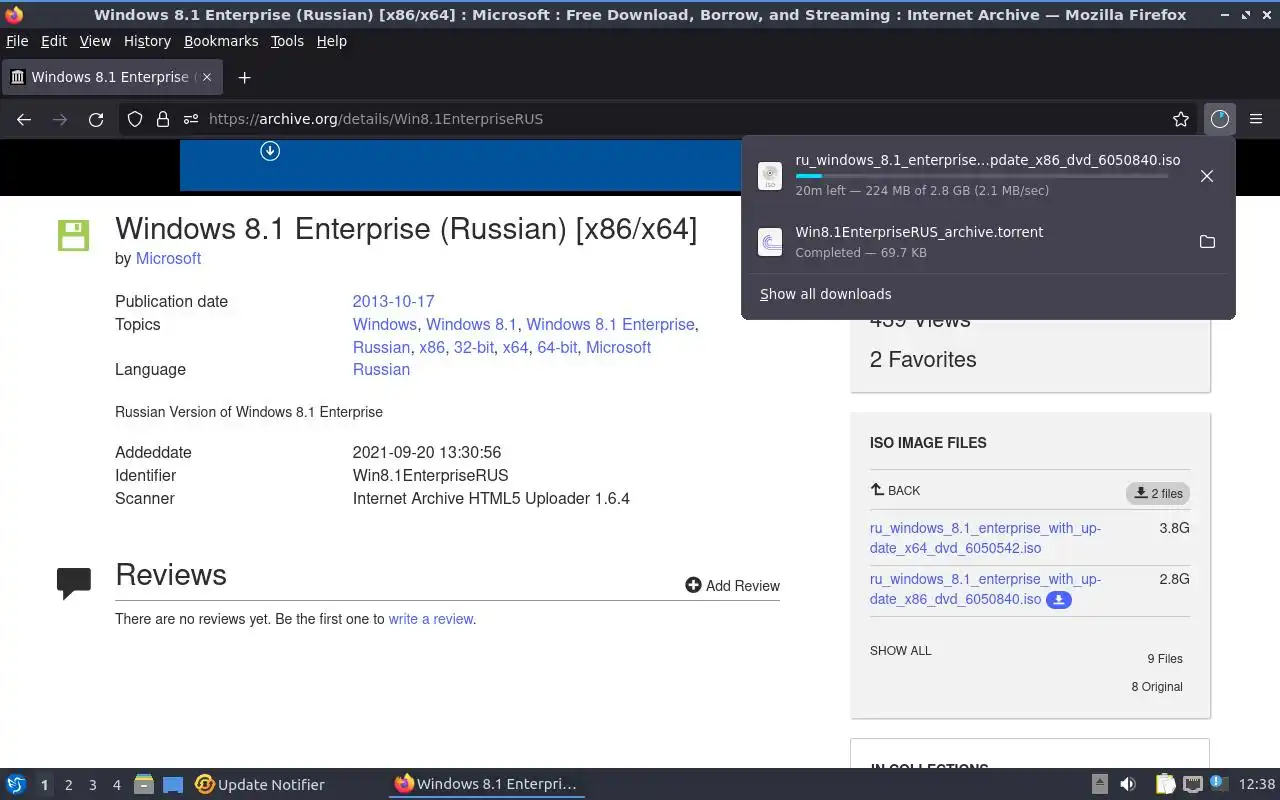Viewport: 1280px width, 800px height.
Task: Click the 'Win8.1EnterpriseRUS' identifier value
Action: [430, 475]
